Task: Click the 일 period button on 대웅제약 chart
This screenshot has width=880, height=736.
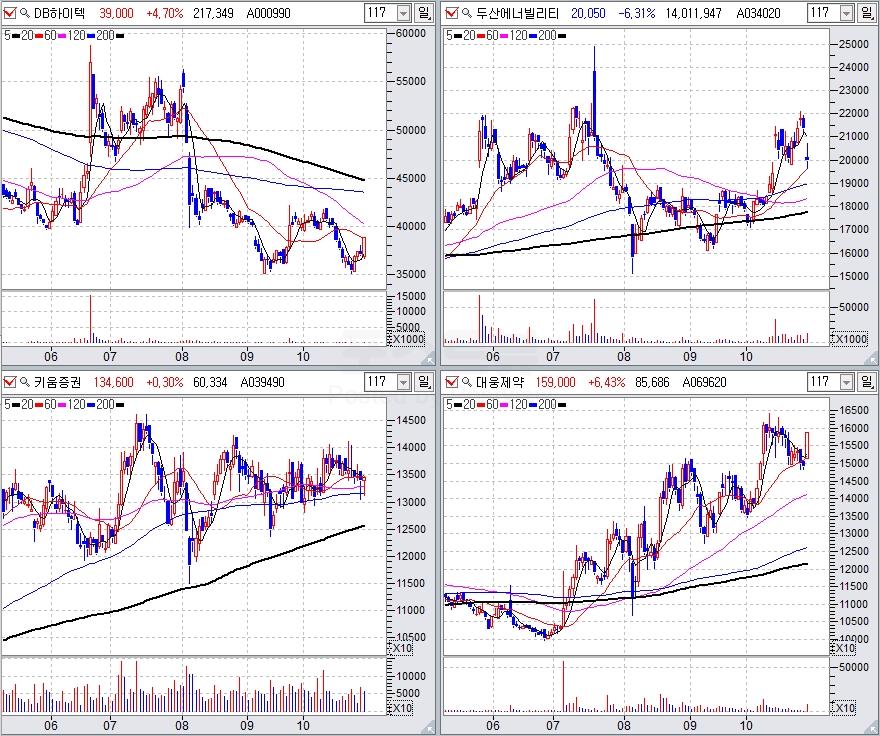Action: point(865,381)
